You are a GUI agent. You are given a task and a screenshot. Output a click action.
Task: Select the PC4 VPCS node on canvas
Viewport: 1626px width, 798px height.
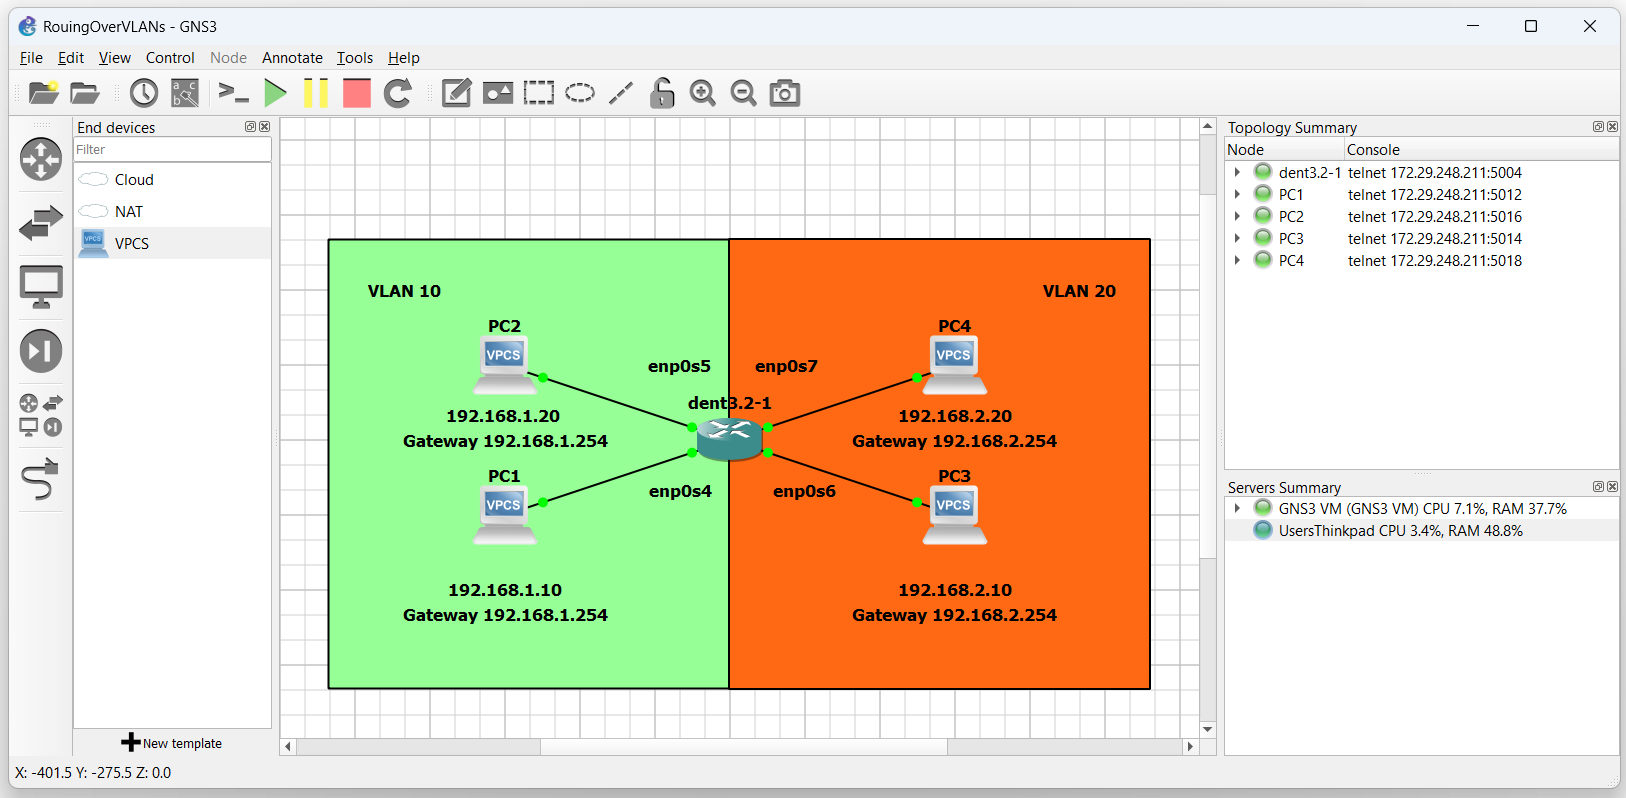click(x=955, y=366)
